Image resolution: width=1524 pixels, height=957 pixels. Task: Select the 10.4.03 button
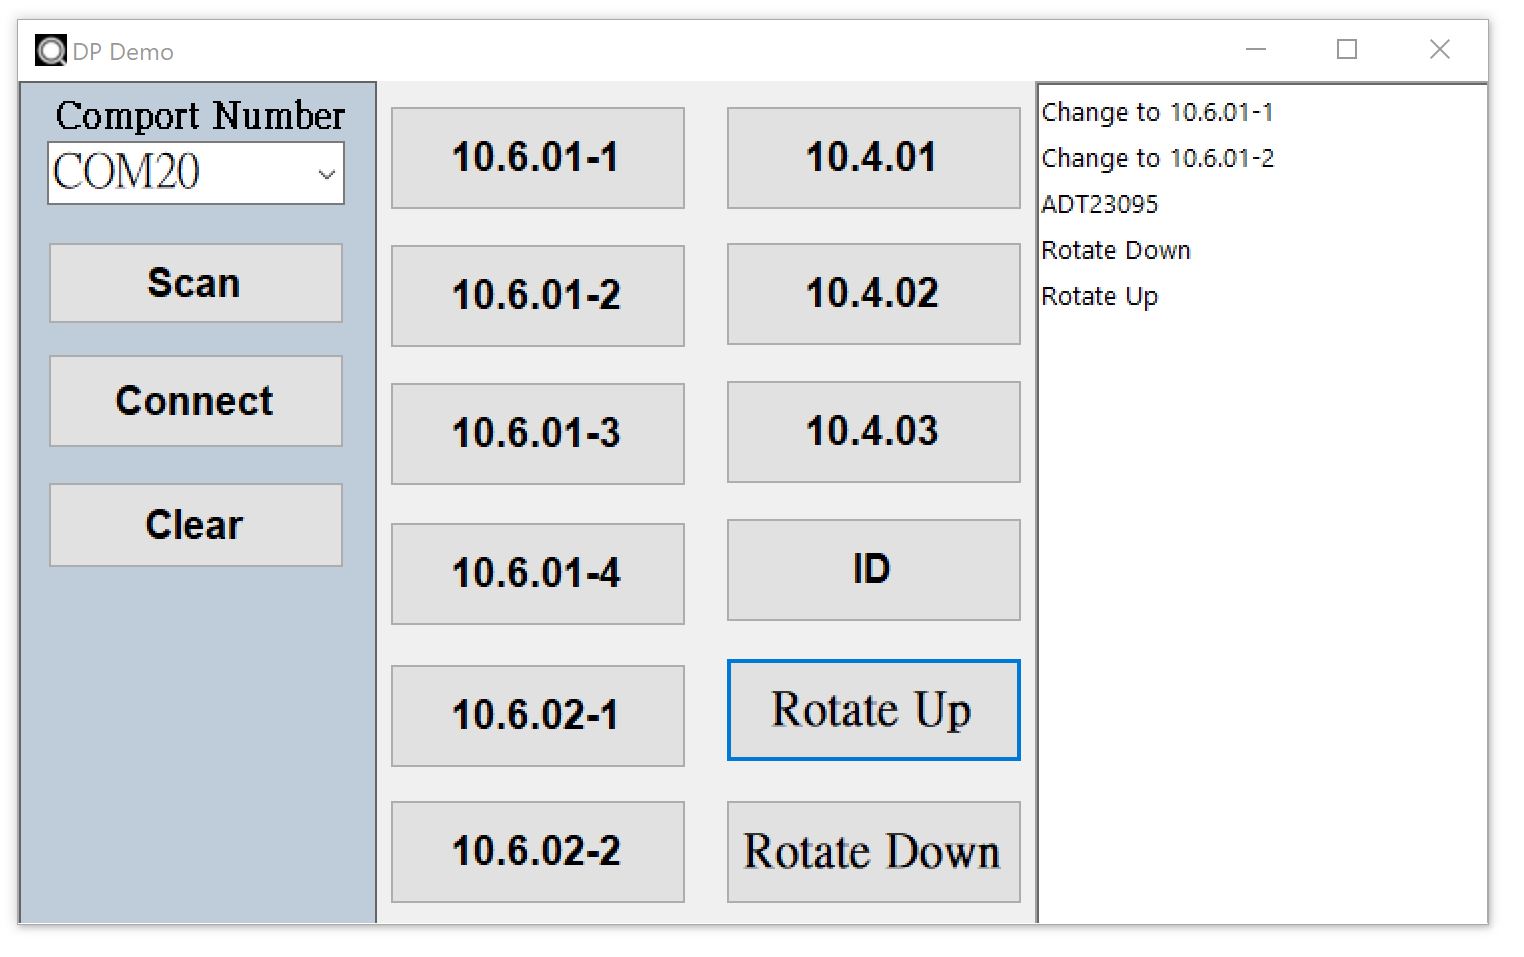click(873, 432)
